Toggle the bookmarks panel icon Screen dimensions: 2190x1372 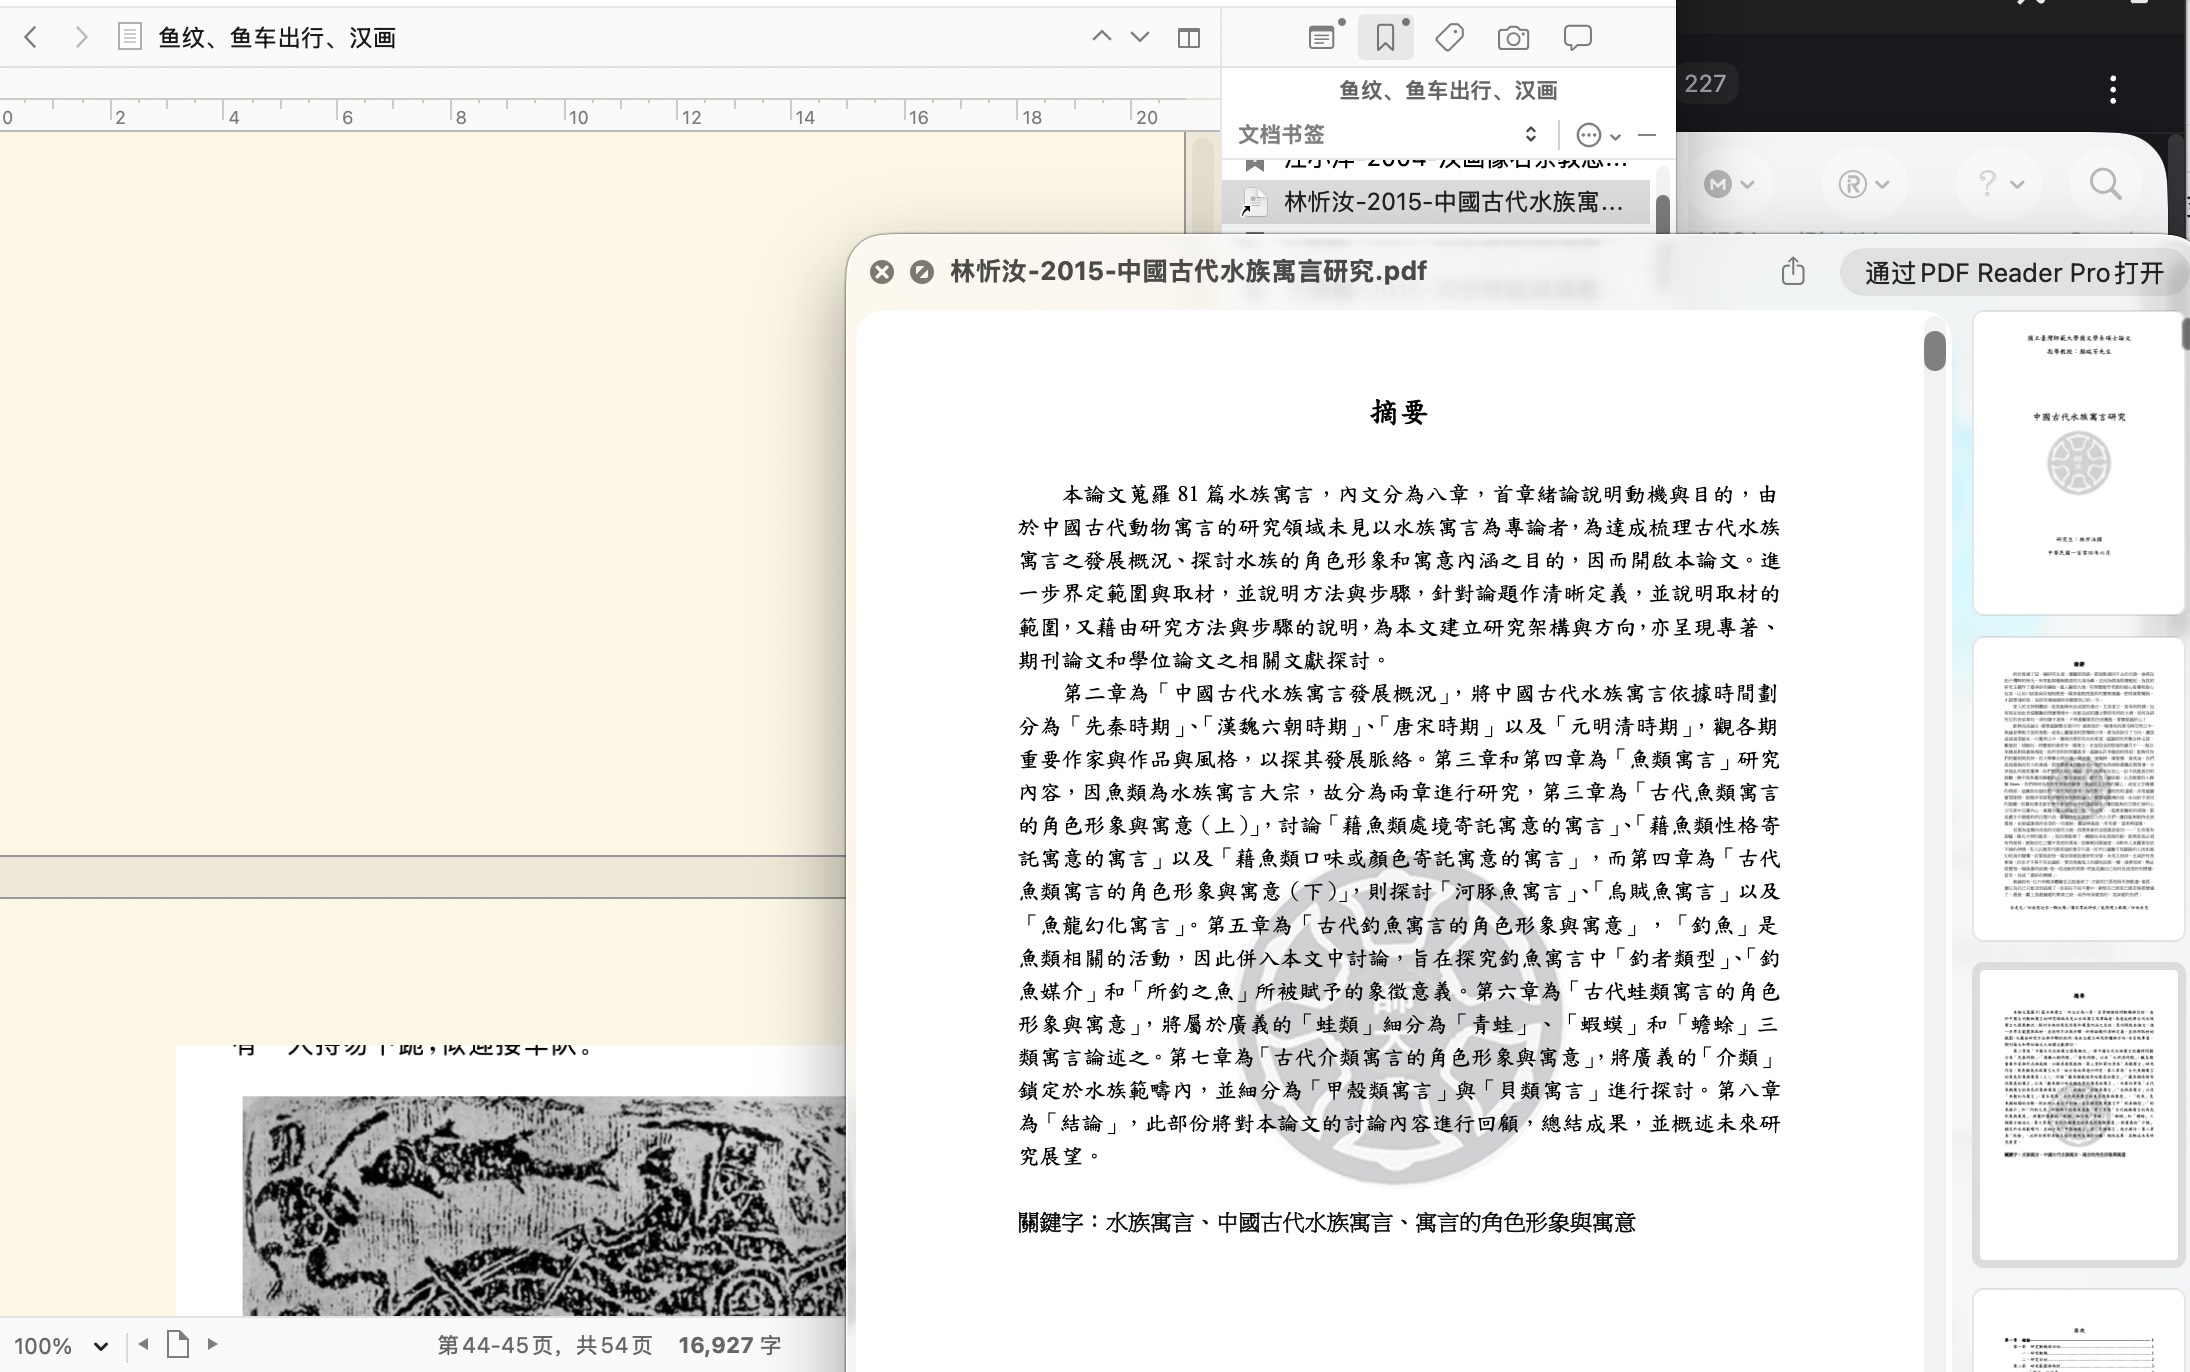click(x=1385, y=37)
